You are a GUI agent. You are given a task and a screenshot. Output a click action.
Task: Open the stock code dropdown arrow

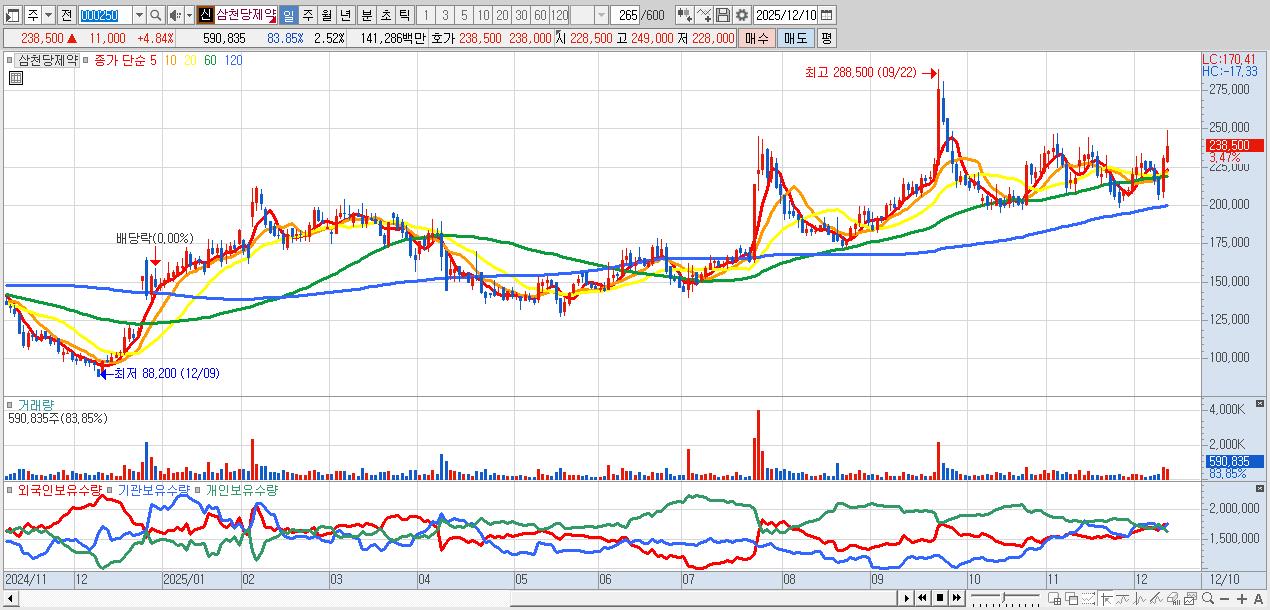coord(139,15)
